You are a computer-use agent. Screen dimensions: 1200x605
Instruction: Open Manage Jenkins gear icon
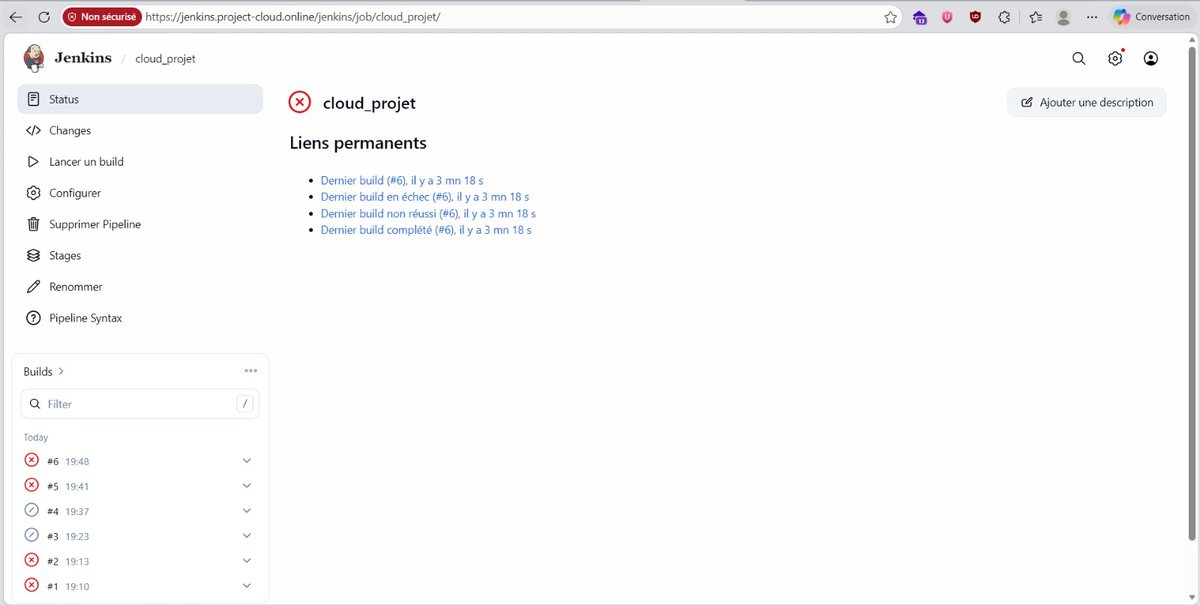tap(1115, 59)
